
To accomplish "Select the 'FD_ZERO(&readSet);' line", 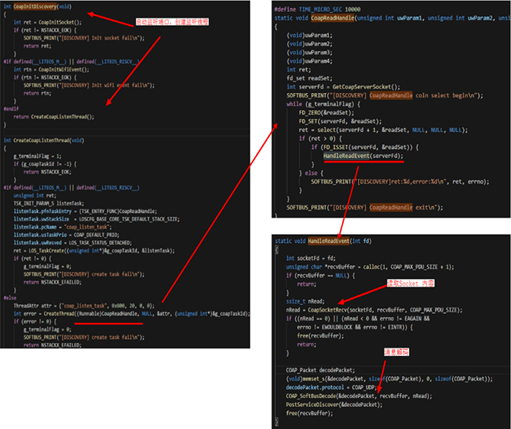I will 326,113.
